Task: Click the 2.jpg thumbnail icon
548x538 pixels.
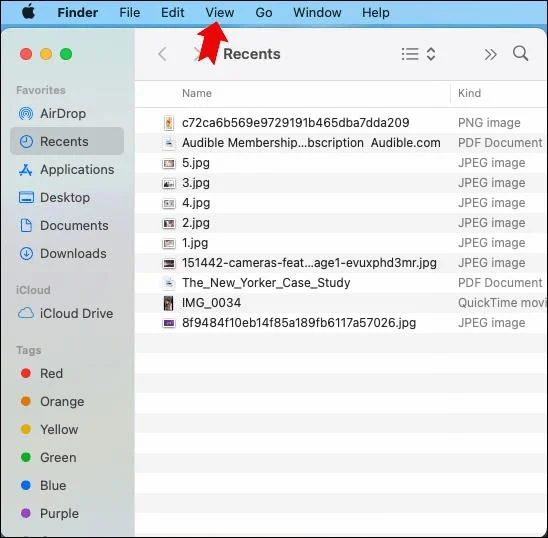Action: (168, 223)
